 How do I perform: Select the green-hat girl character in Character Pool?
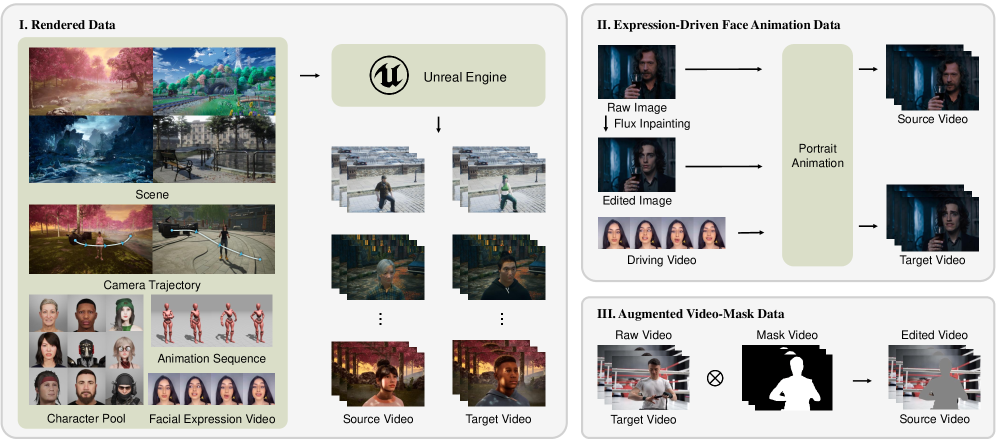[x=123, y=314]
